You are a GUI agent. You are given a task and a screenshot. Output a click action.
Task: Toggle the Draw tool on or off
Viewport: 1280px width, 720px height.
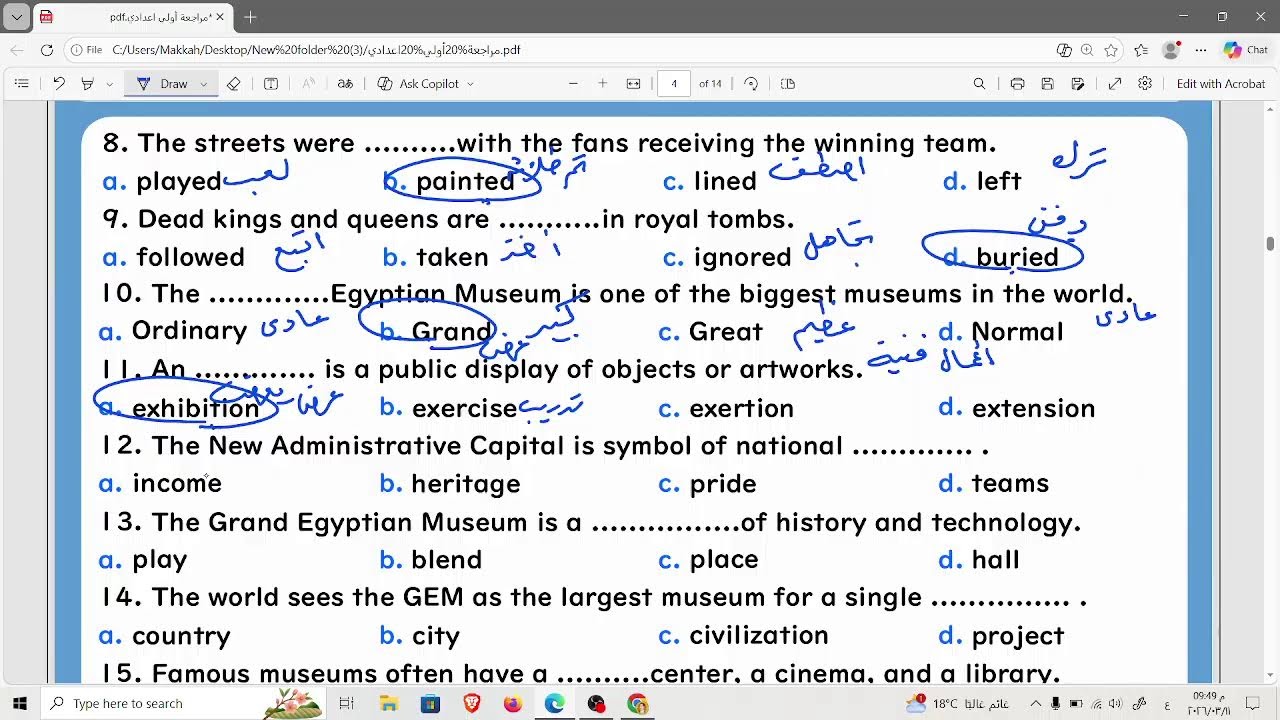point(162,84)
